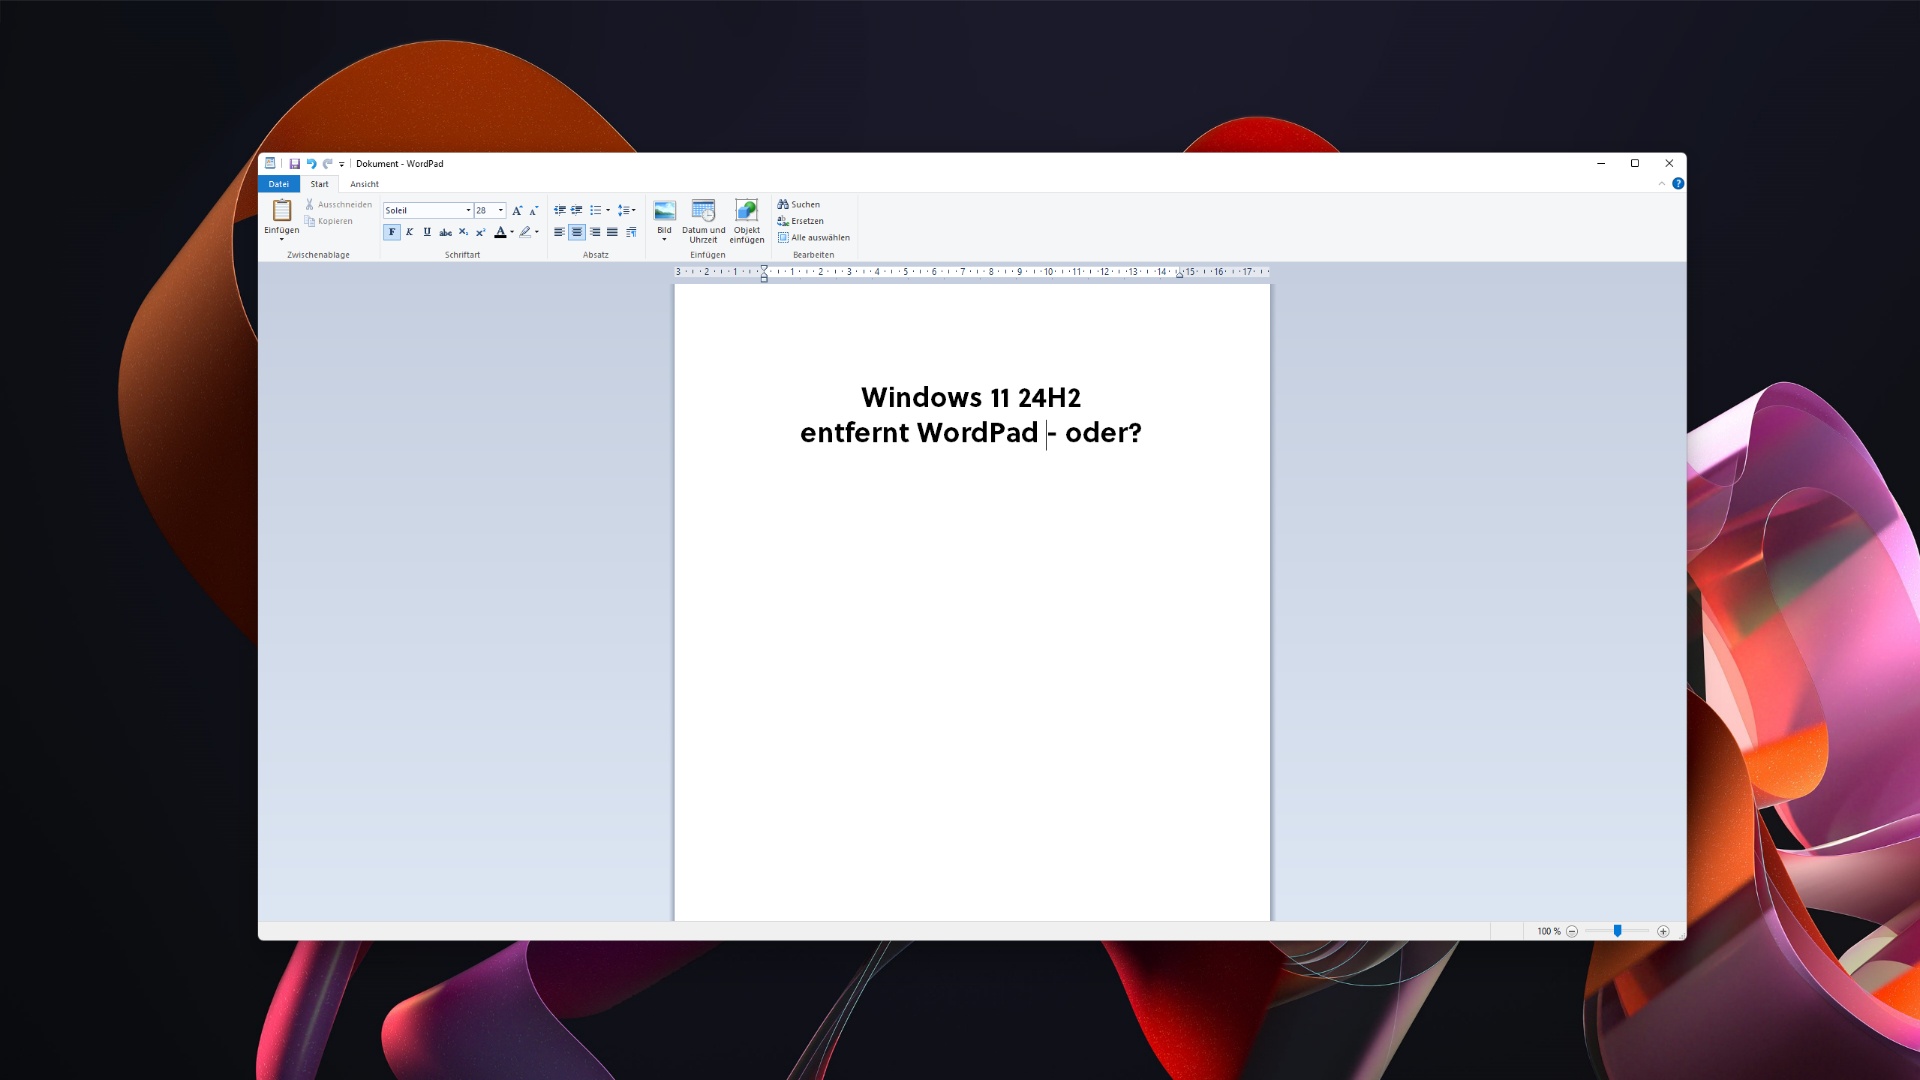Click the Einfügen clipboard paste icon
This screenshot has width=1920, height=1080.
(282, 211)
